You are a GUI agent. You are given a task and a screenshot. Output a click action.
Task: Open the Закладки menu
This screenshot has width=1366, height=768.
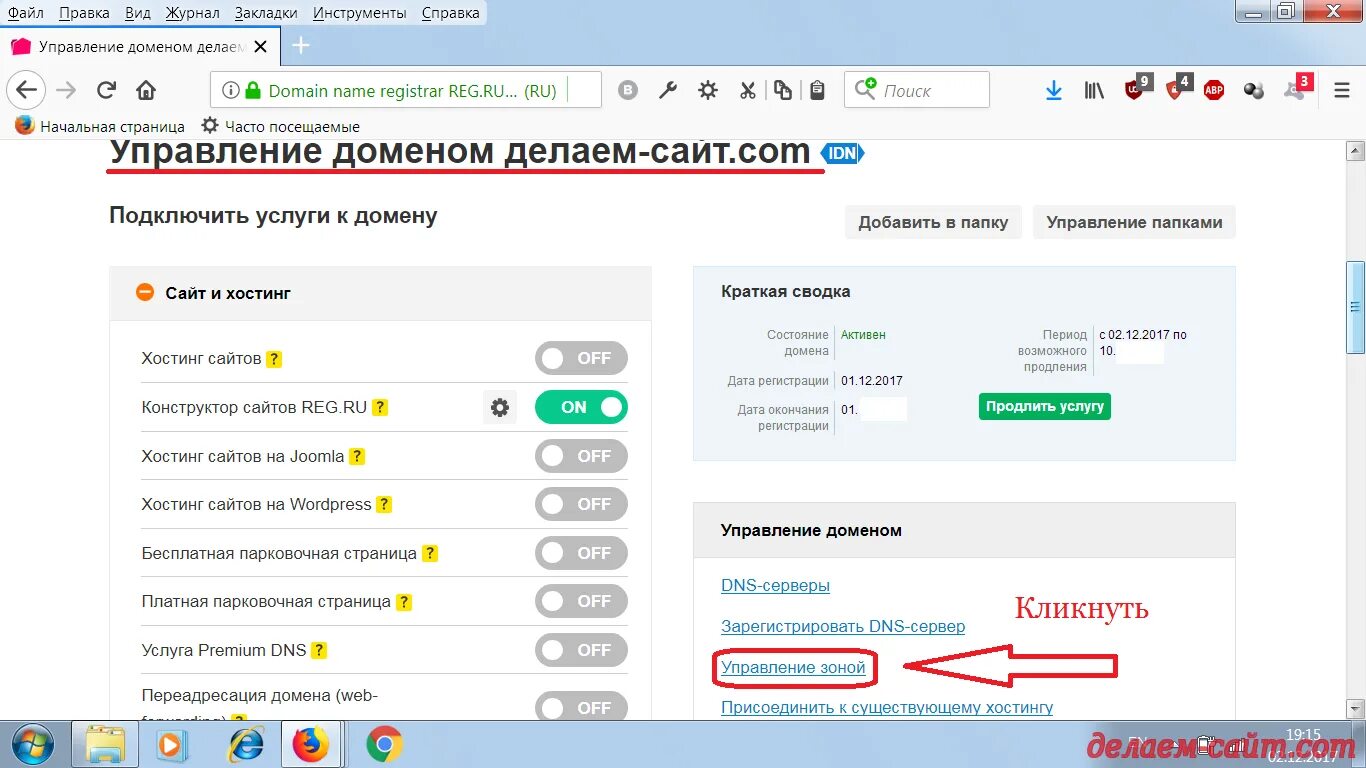pos(266,13)
